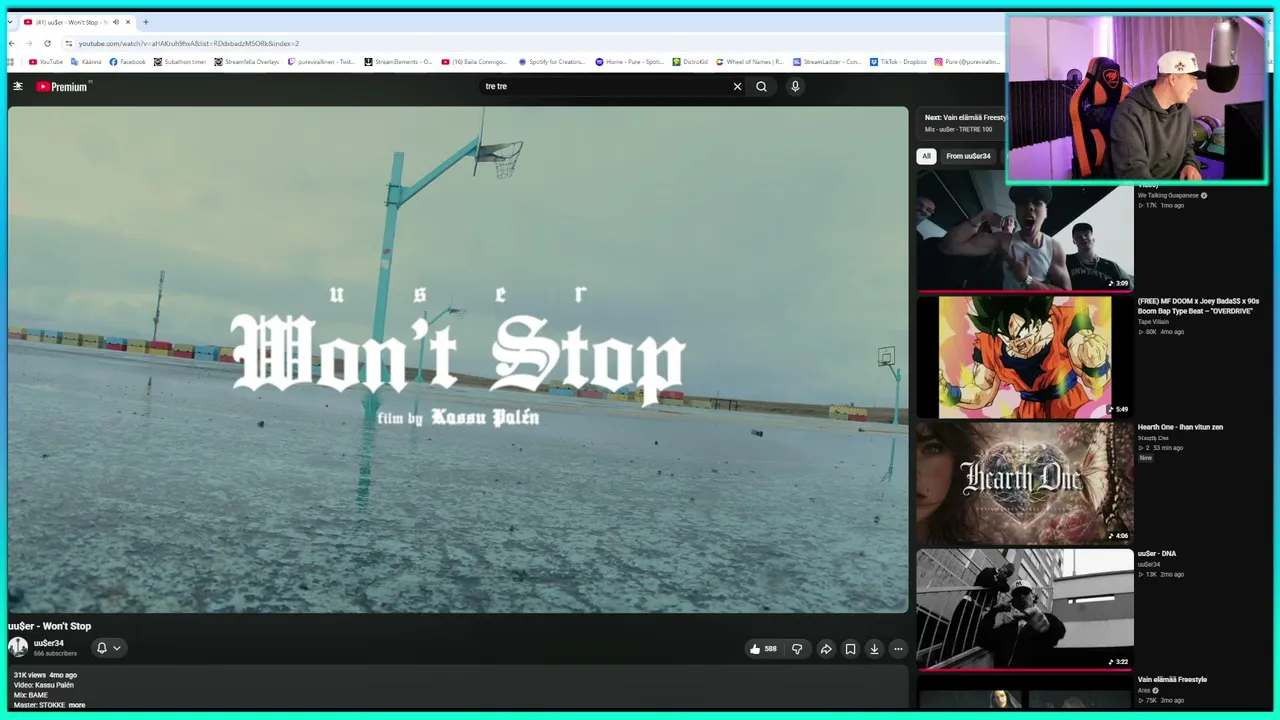This screenshot has height=720, width=1280.
Task: Go to YouTube Premium home logo
Action: (62, 87)
